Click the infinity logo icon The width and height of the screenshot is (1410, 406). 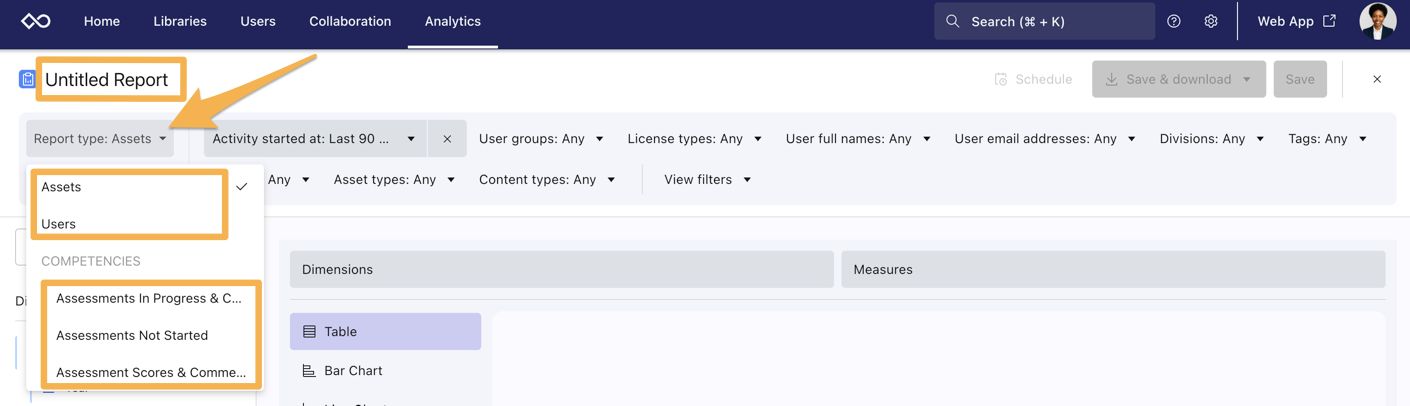tap(36, 21)
